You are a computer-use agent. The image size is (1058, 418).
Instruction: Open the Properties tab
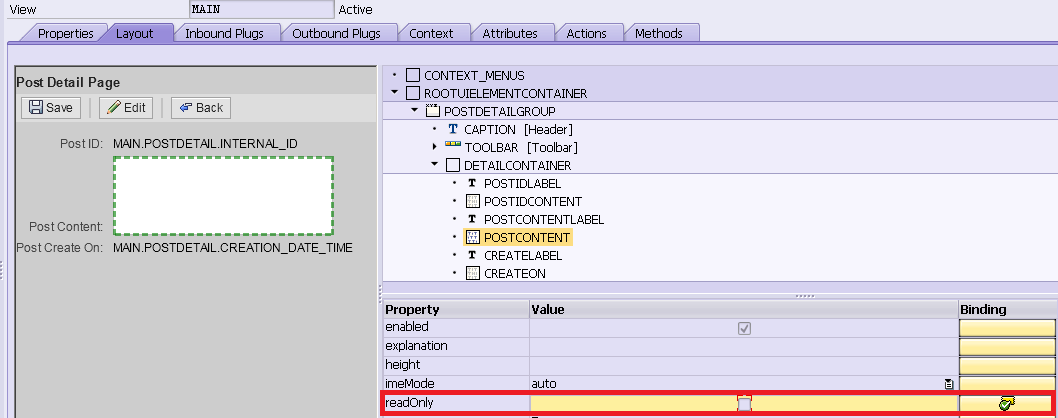(x=65, y=33)
